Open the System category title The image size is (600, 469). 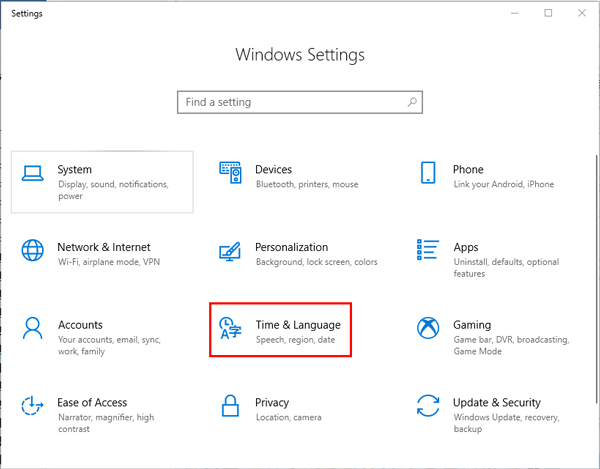tap(75, 169)
